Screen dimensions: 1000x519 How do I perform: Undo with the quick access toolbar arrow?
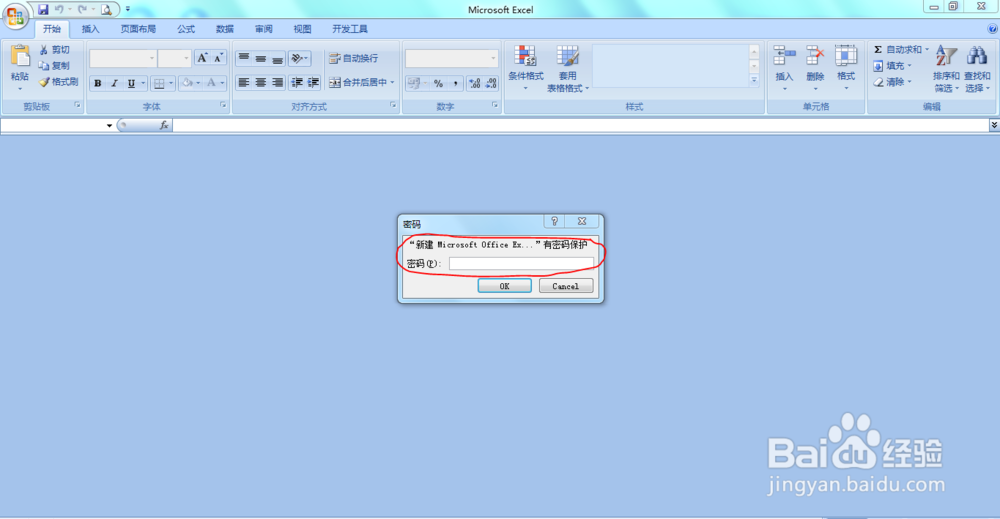click(59, 10)
